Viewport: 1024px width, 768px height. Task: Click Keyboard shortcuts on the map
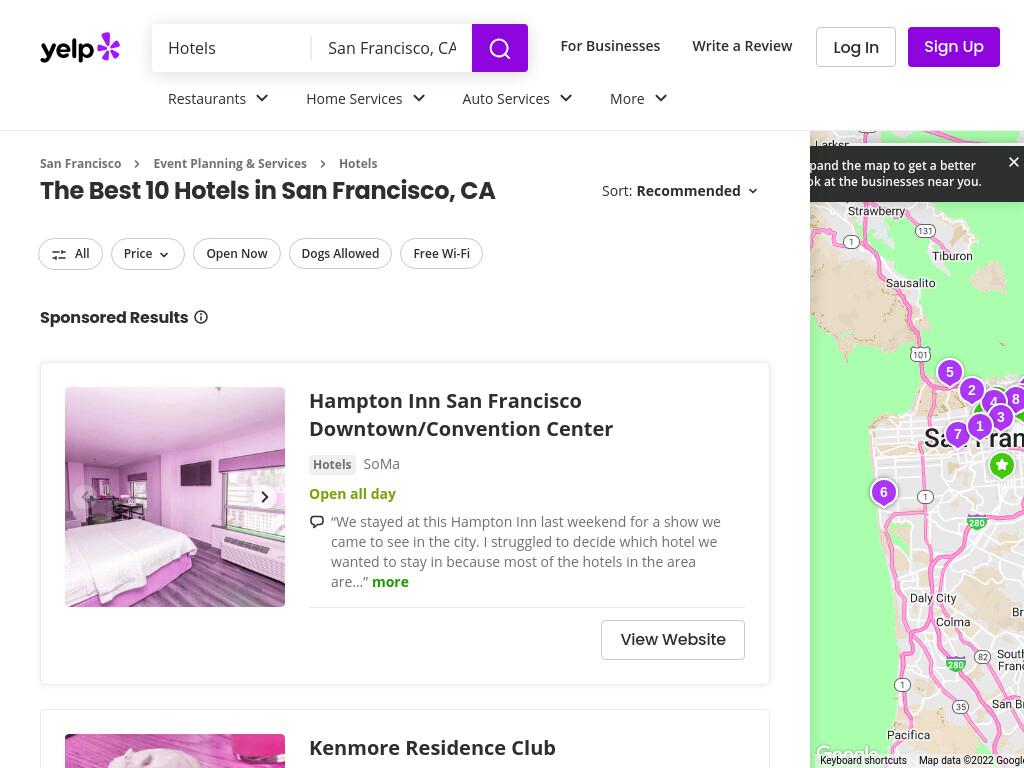pyautogui.click(x=863, y=760)
